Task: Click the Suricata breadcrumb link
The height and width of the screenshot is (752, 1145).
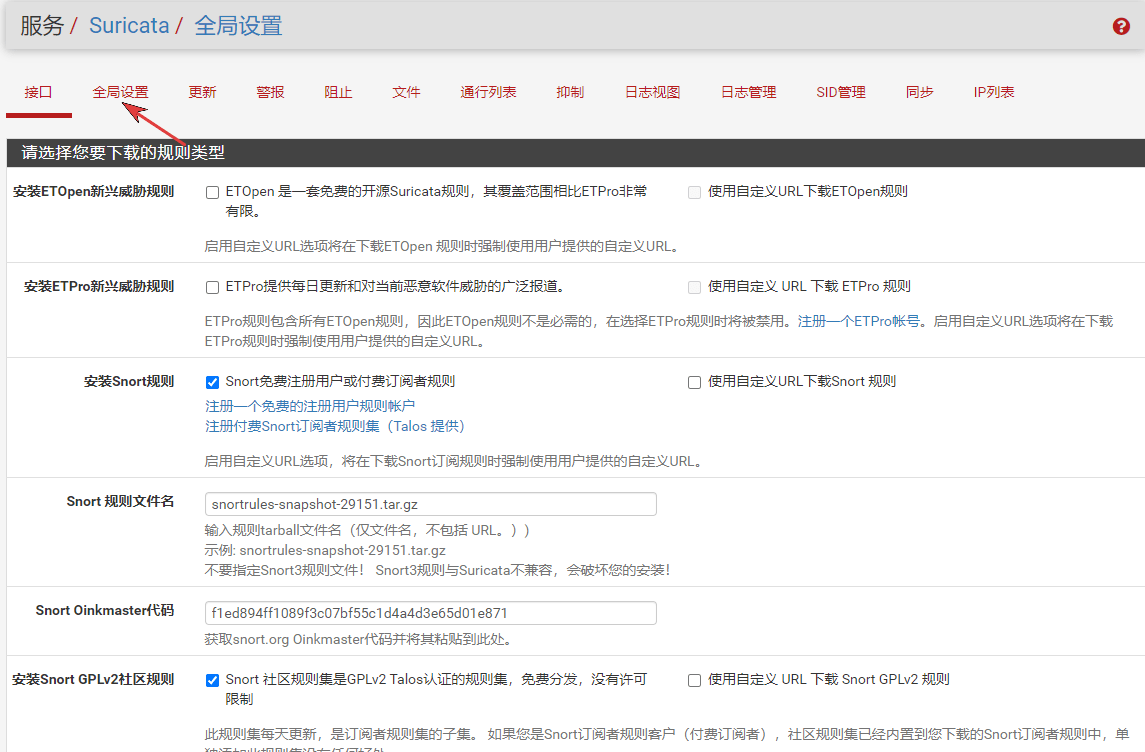Action: [x=129, y=26]
